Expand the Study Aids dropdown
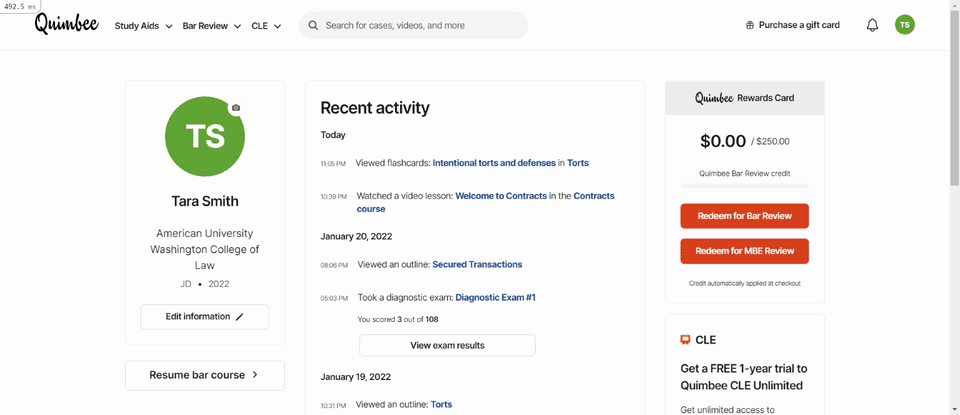The image size is (960, 415). click(143, 26)
